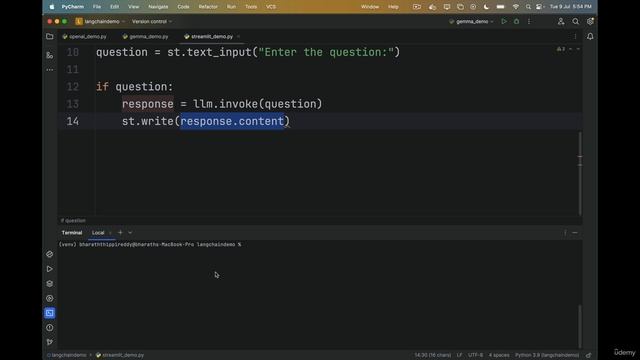Click line 13 gutter number
The width and height of the screenshot is (640, 360).
tap(73, 104)
